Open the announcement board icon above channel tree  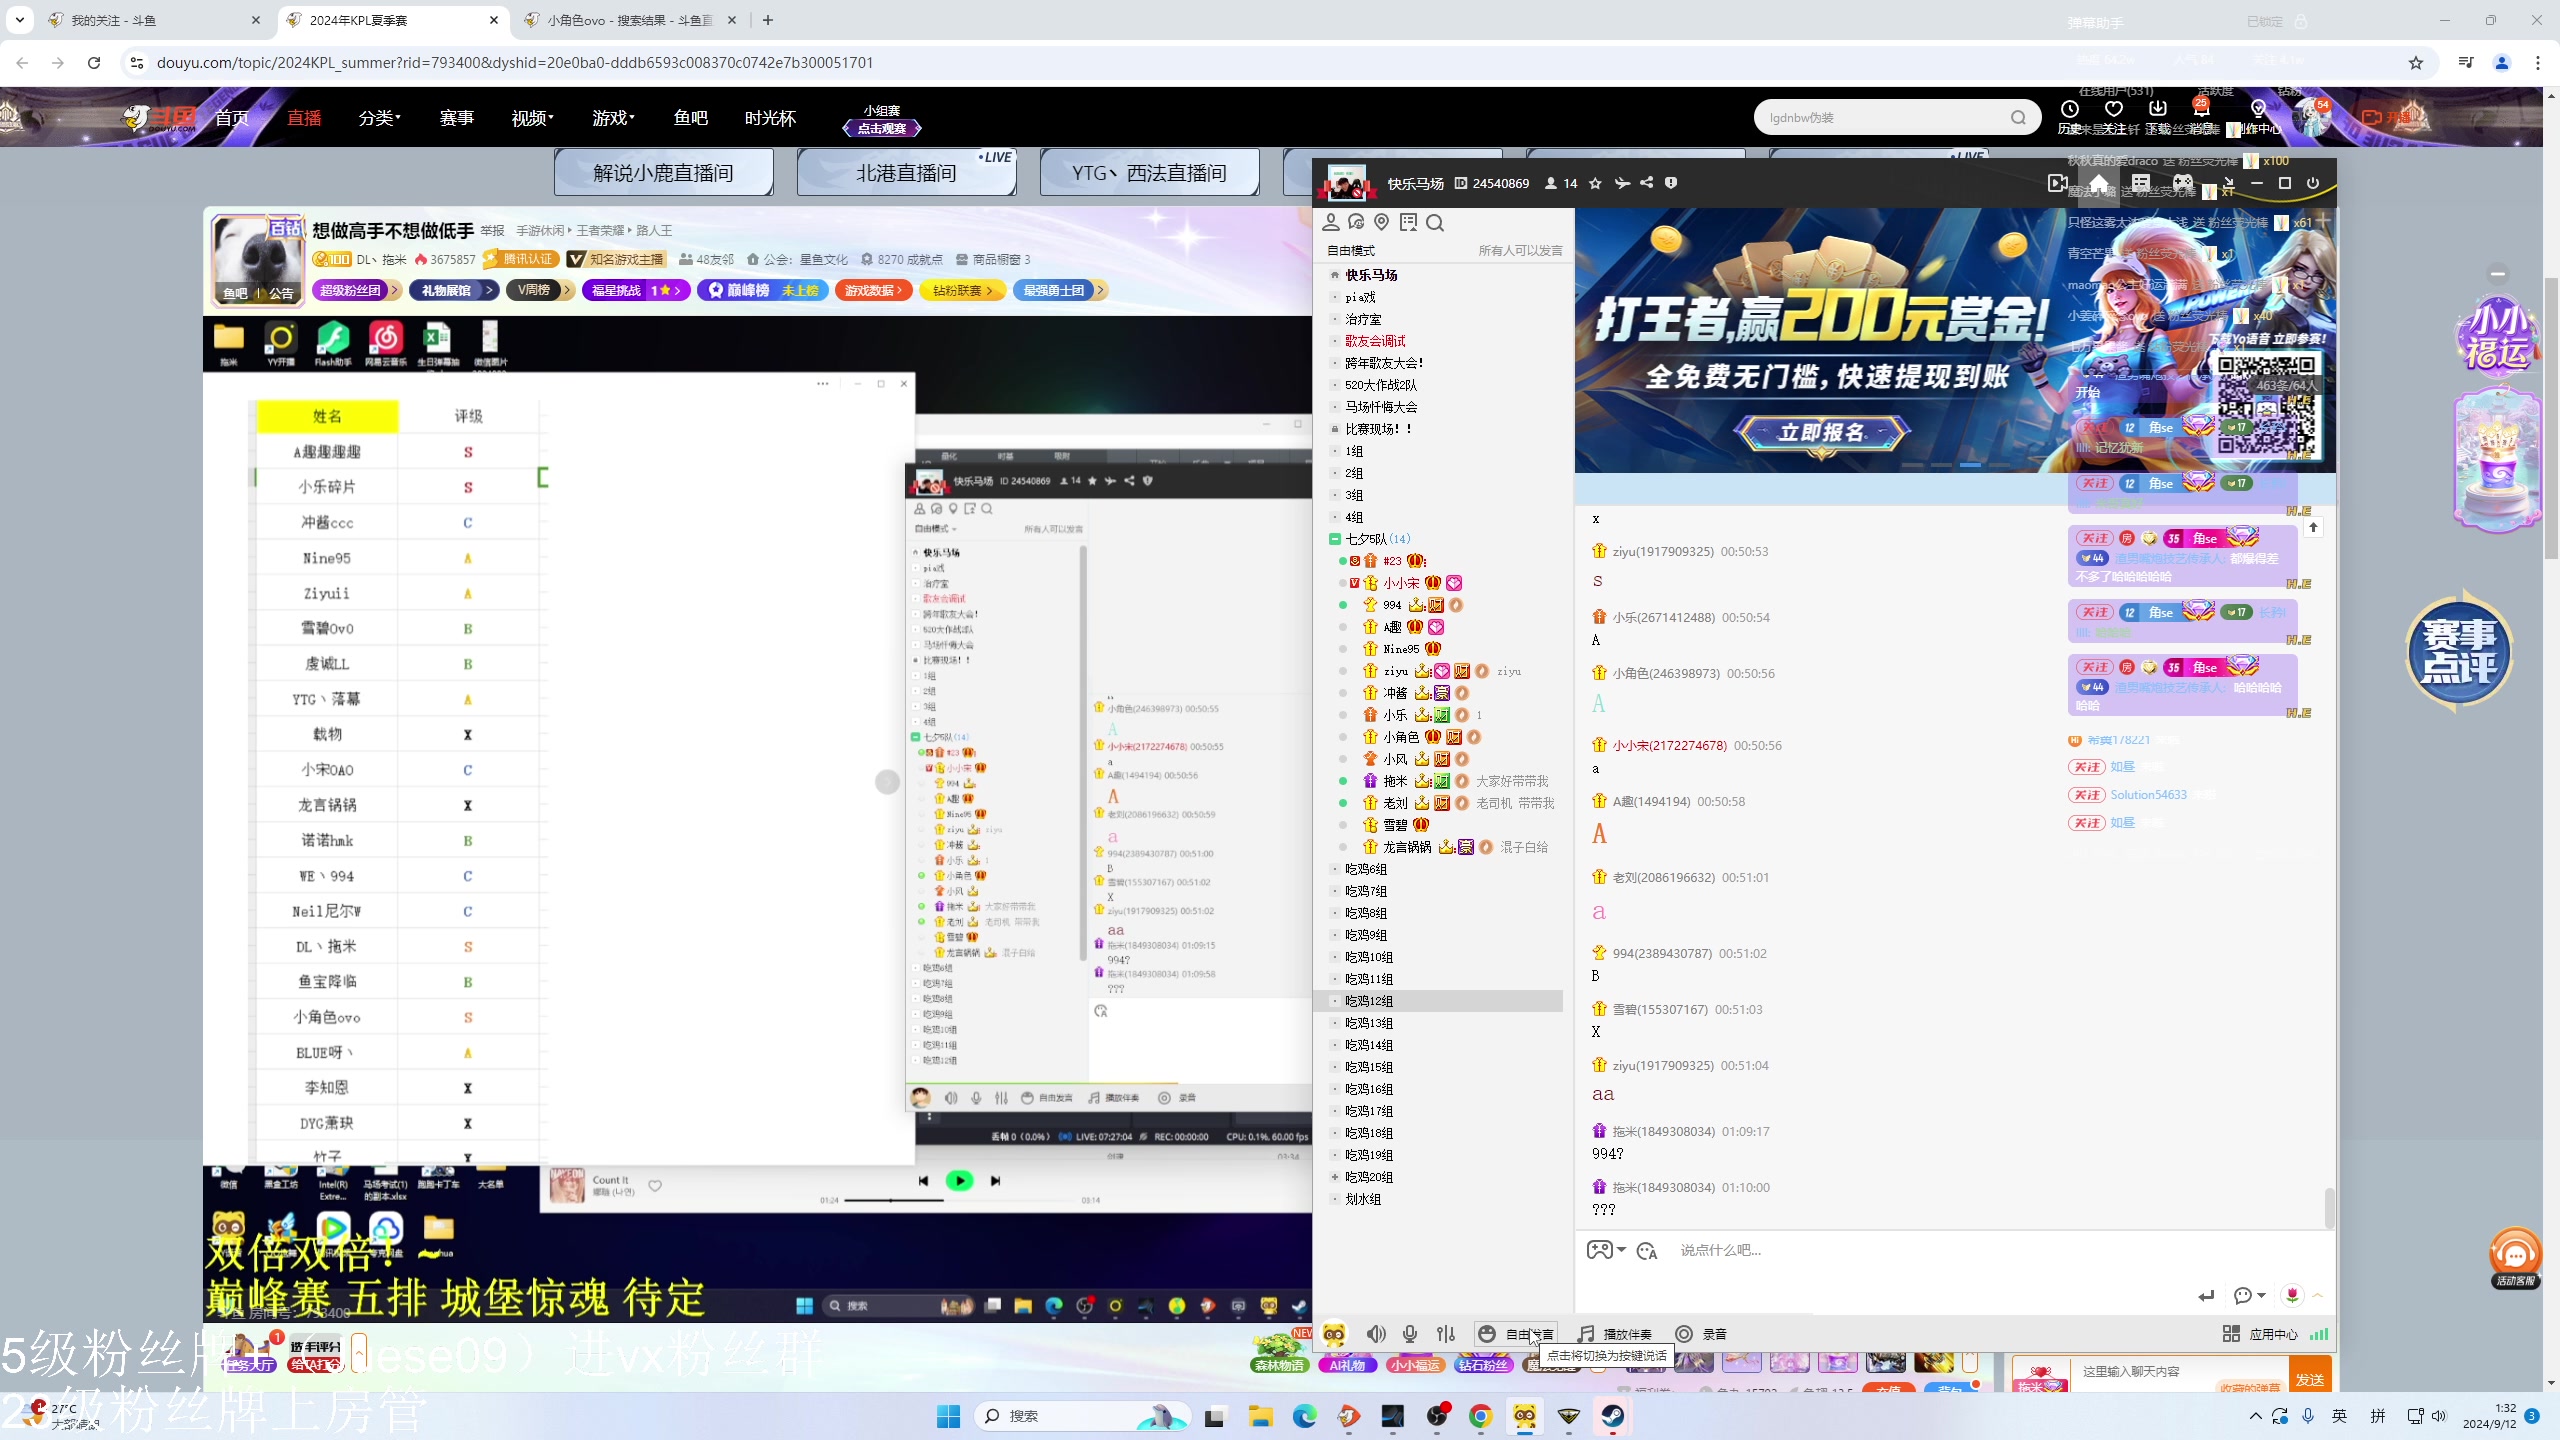(x=1409, y=222)
